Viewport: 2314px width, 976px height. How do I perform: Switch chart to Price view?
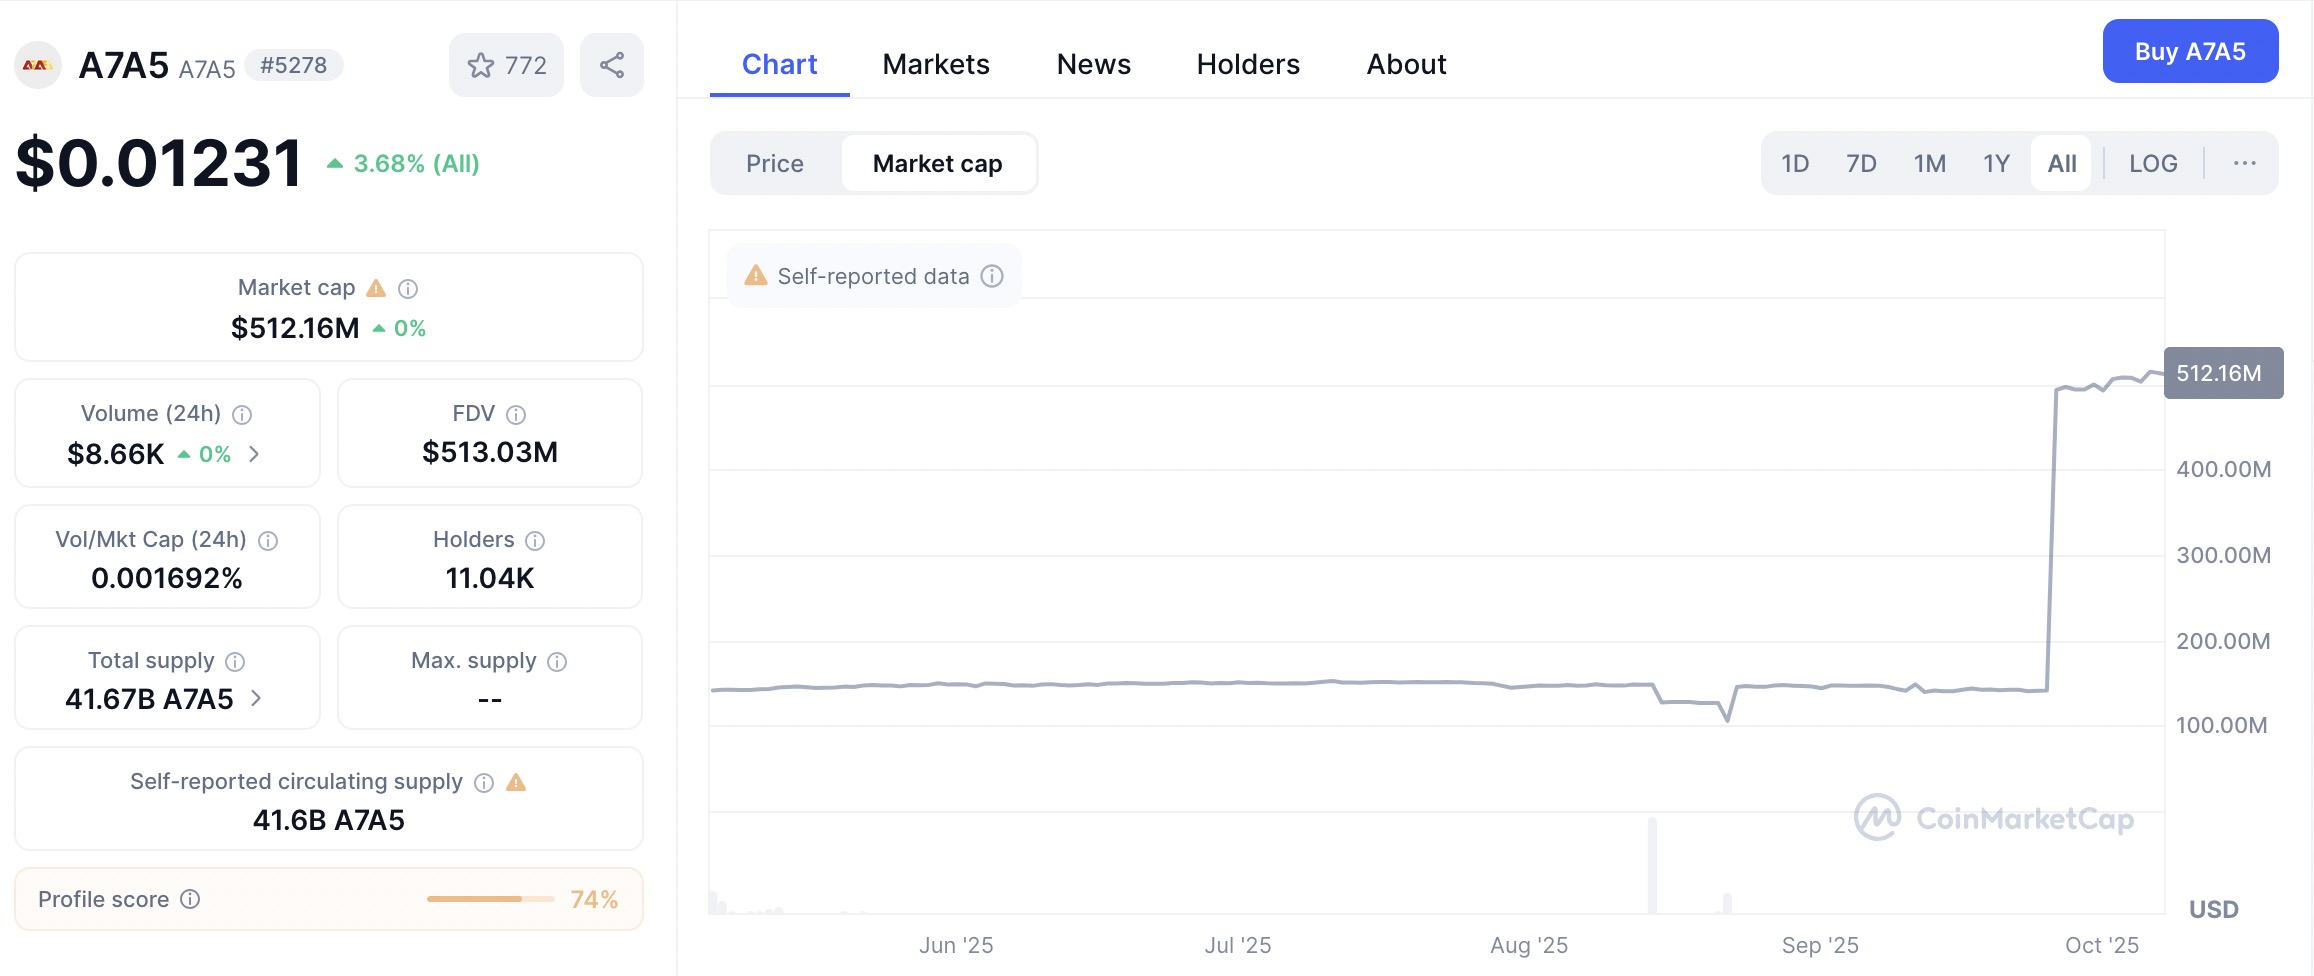[775, 164]
